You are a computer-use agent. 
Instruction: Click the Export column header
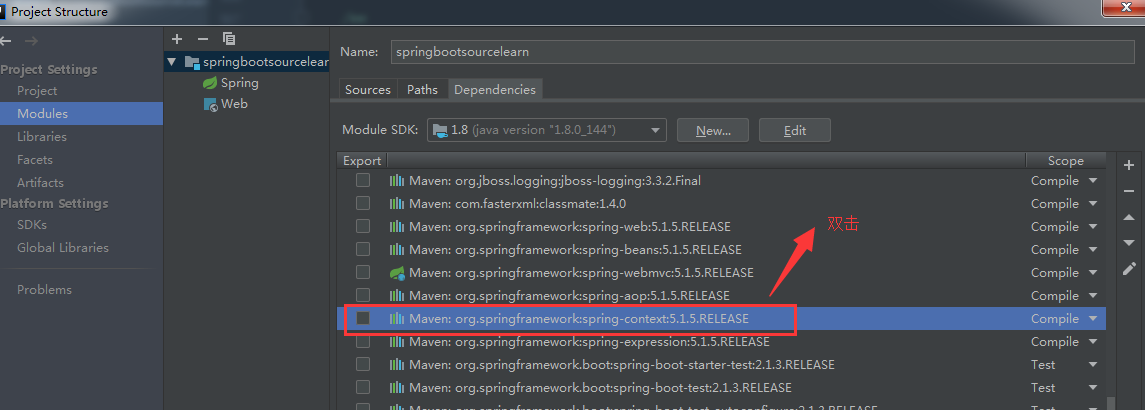coord(362,161)
